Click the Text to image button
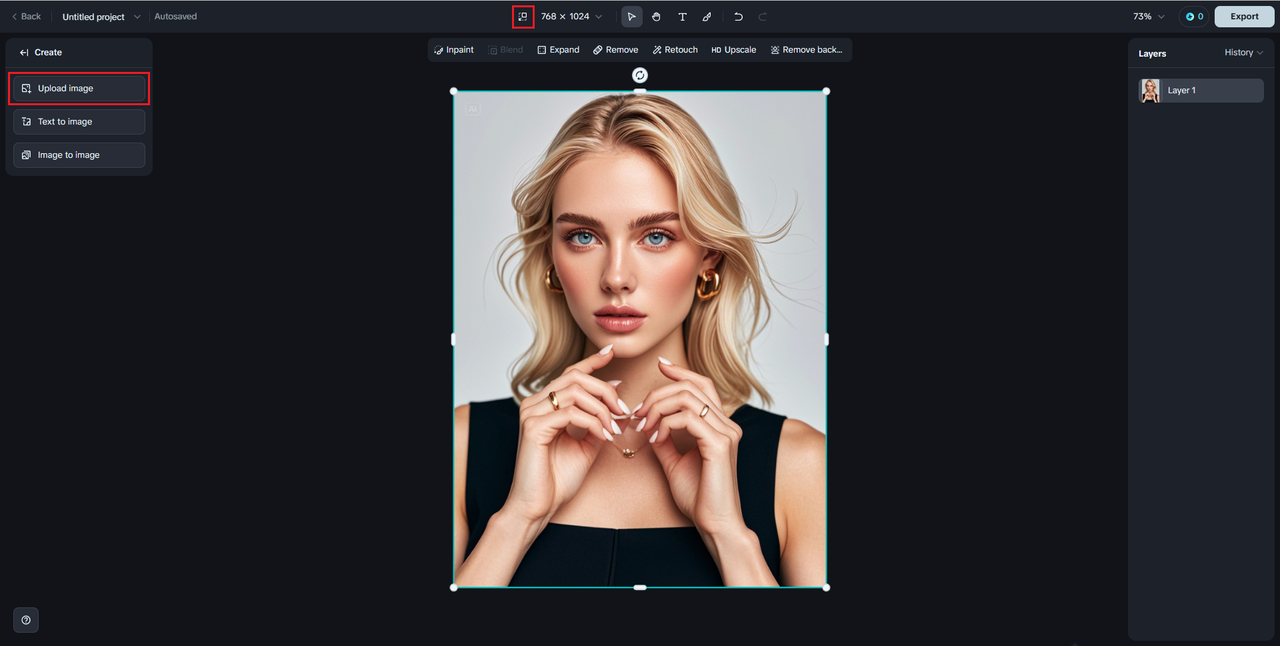The height and width of the screenshot is (646, 1280). 79,122
